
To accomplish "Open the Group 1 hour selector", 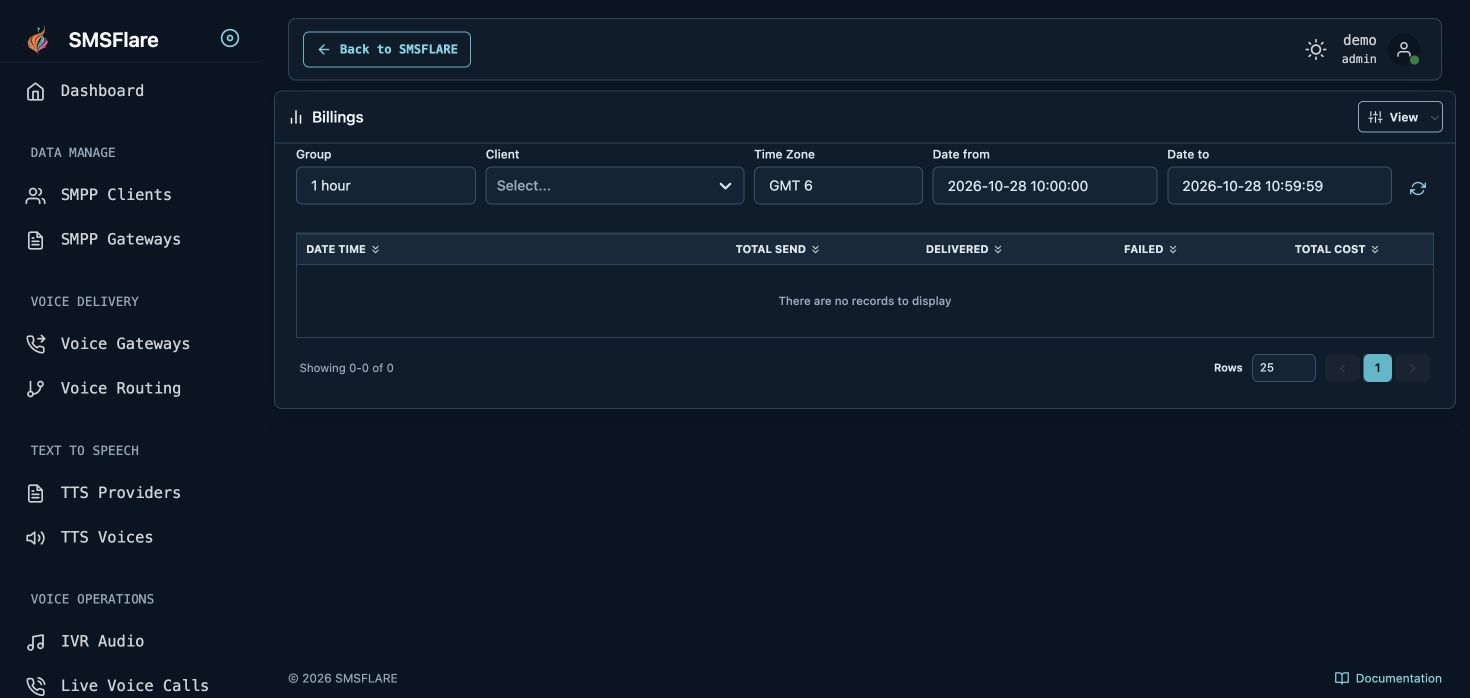I will coord(386,185).
